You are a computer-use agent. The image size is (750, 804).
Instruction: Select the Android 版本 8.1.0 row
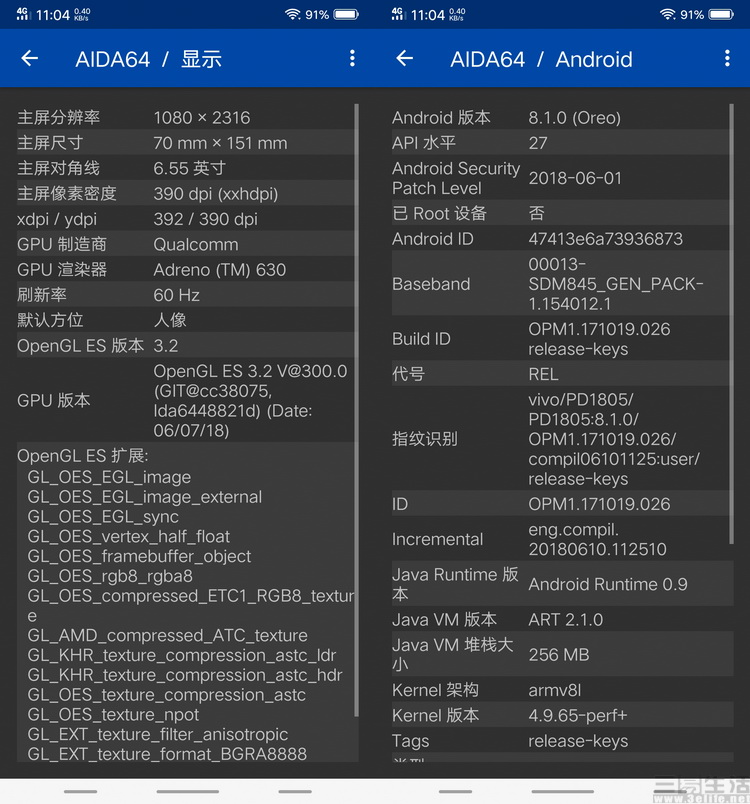coord(560,118)
